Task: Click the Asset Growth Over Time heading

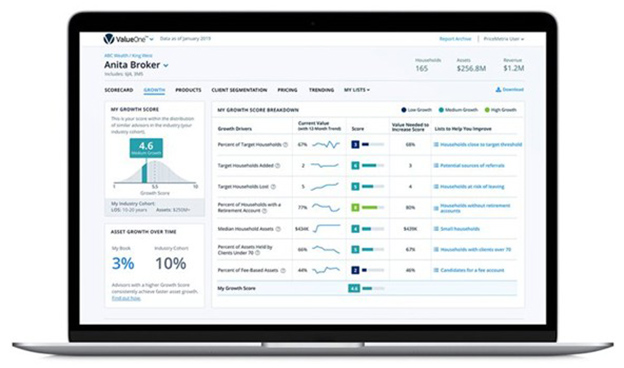Action: [x=144, y=232]
